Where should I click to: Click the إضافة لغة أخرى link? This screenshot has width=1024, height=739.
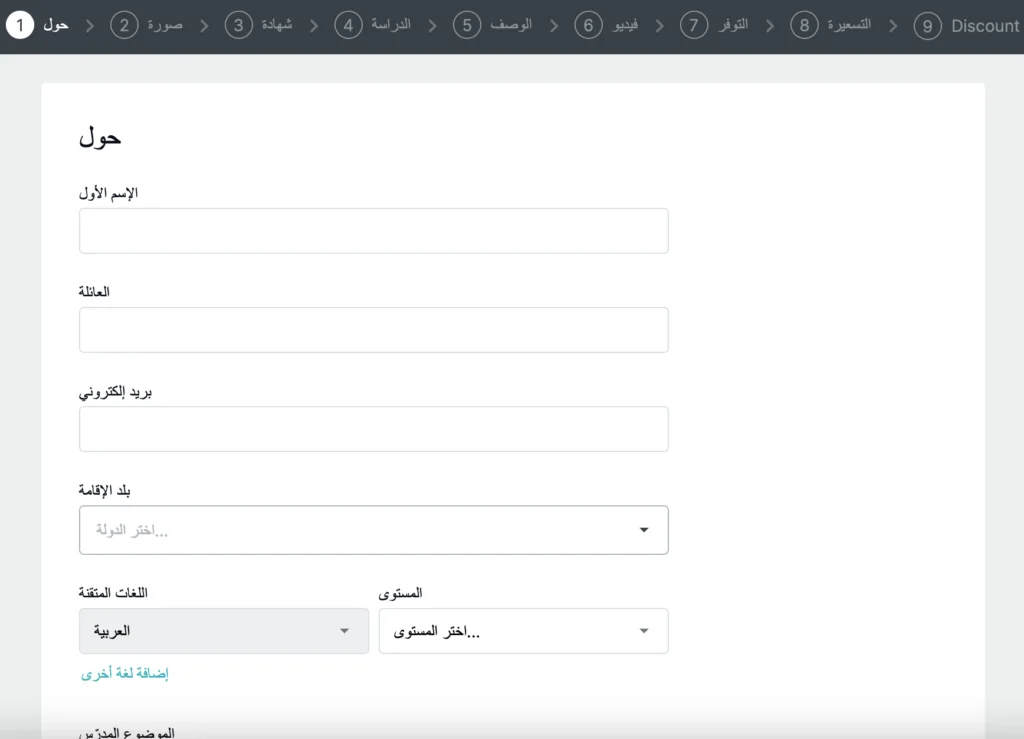(x=125, y=674)
